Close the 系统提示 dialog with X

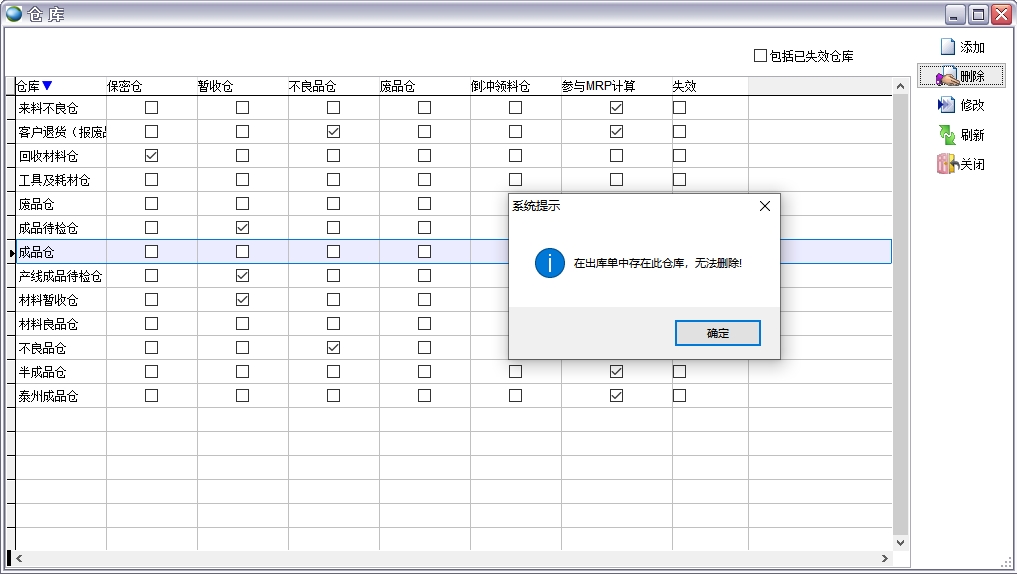click(x=765, y=206)
